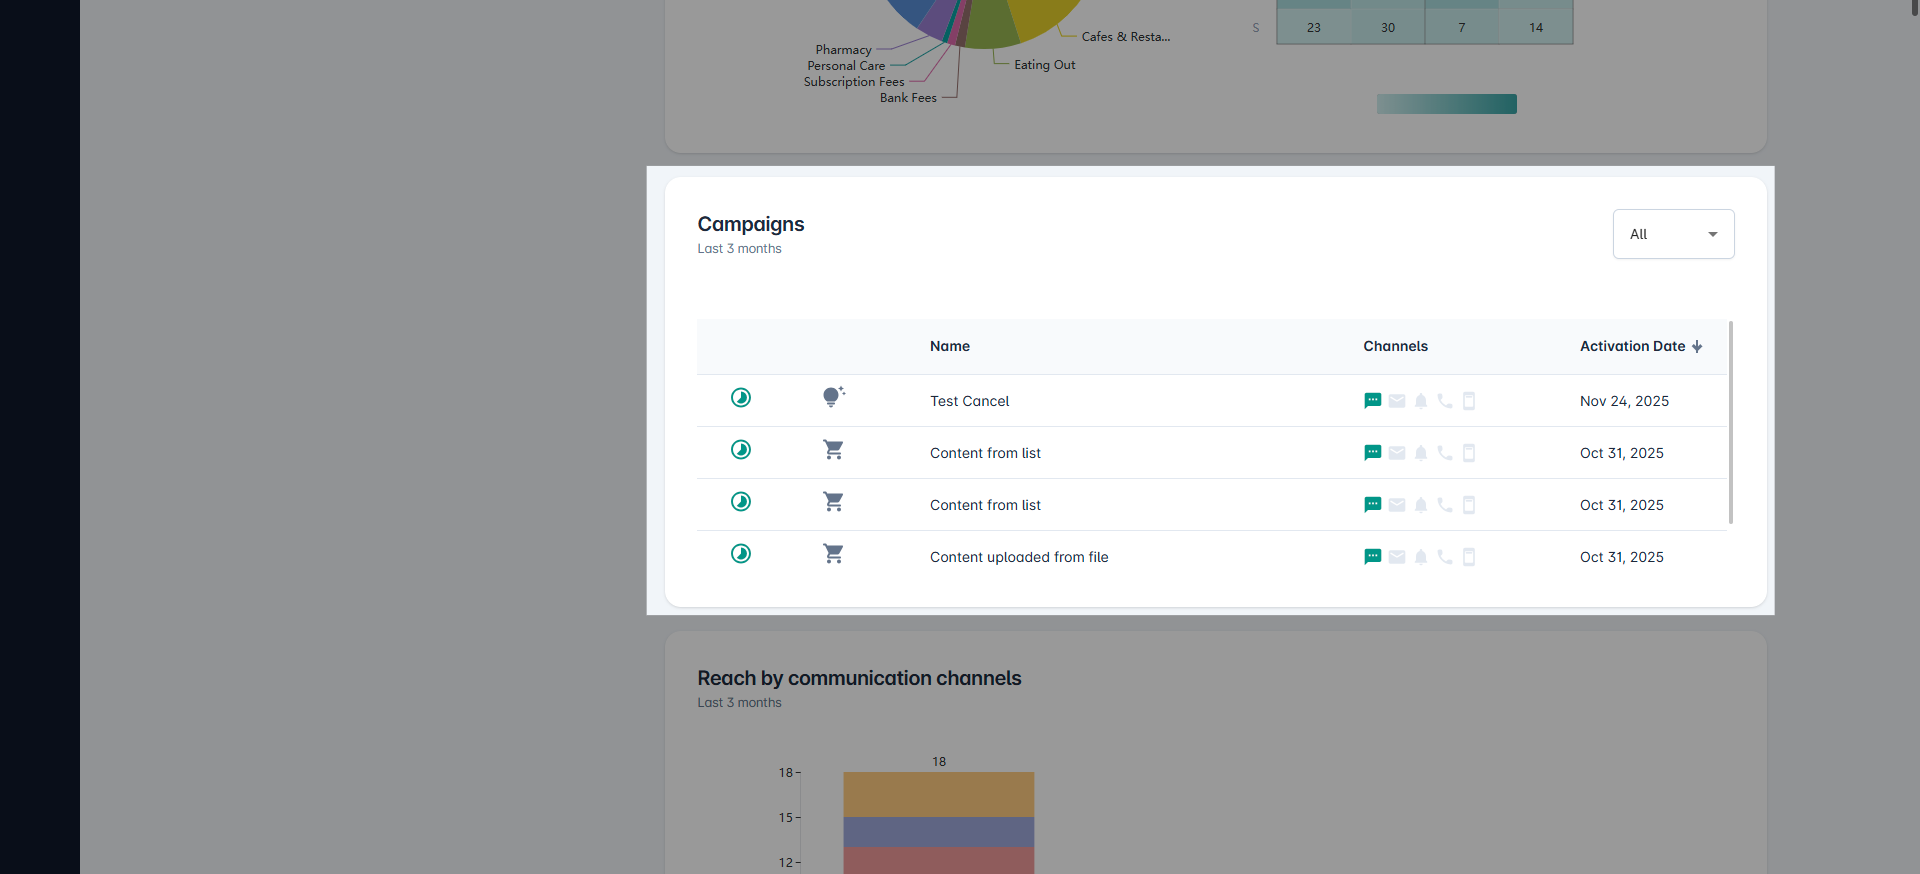This screenshot has width=1920, height=874.
Task: Click Cafes & Resta... pie chart label
Action: click(x=1126, y=37)
